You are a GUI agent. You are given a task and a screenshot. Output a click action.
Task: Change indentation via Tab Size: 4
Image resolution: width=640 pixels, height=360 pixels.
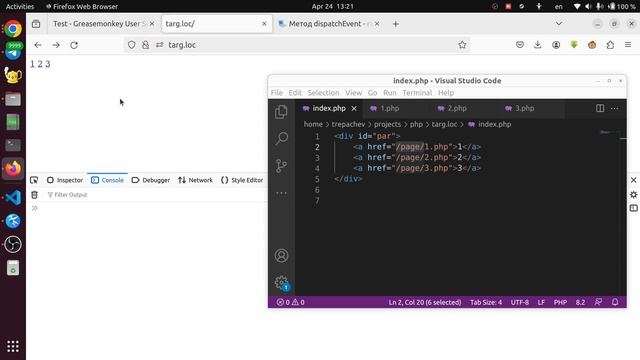click(486, 302)
